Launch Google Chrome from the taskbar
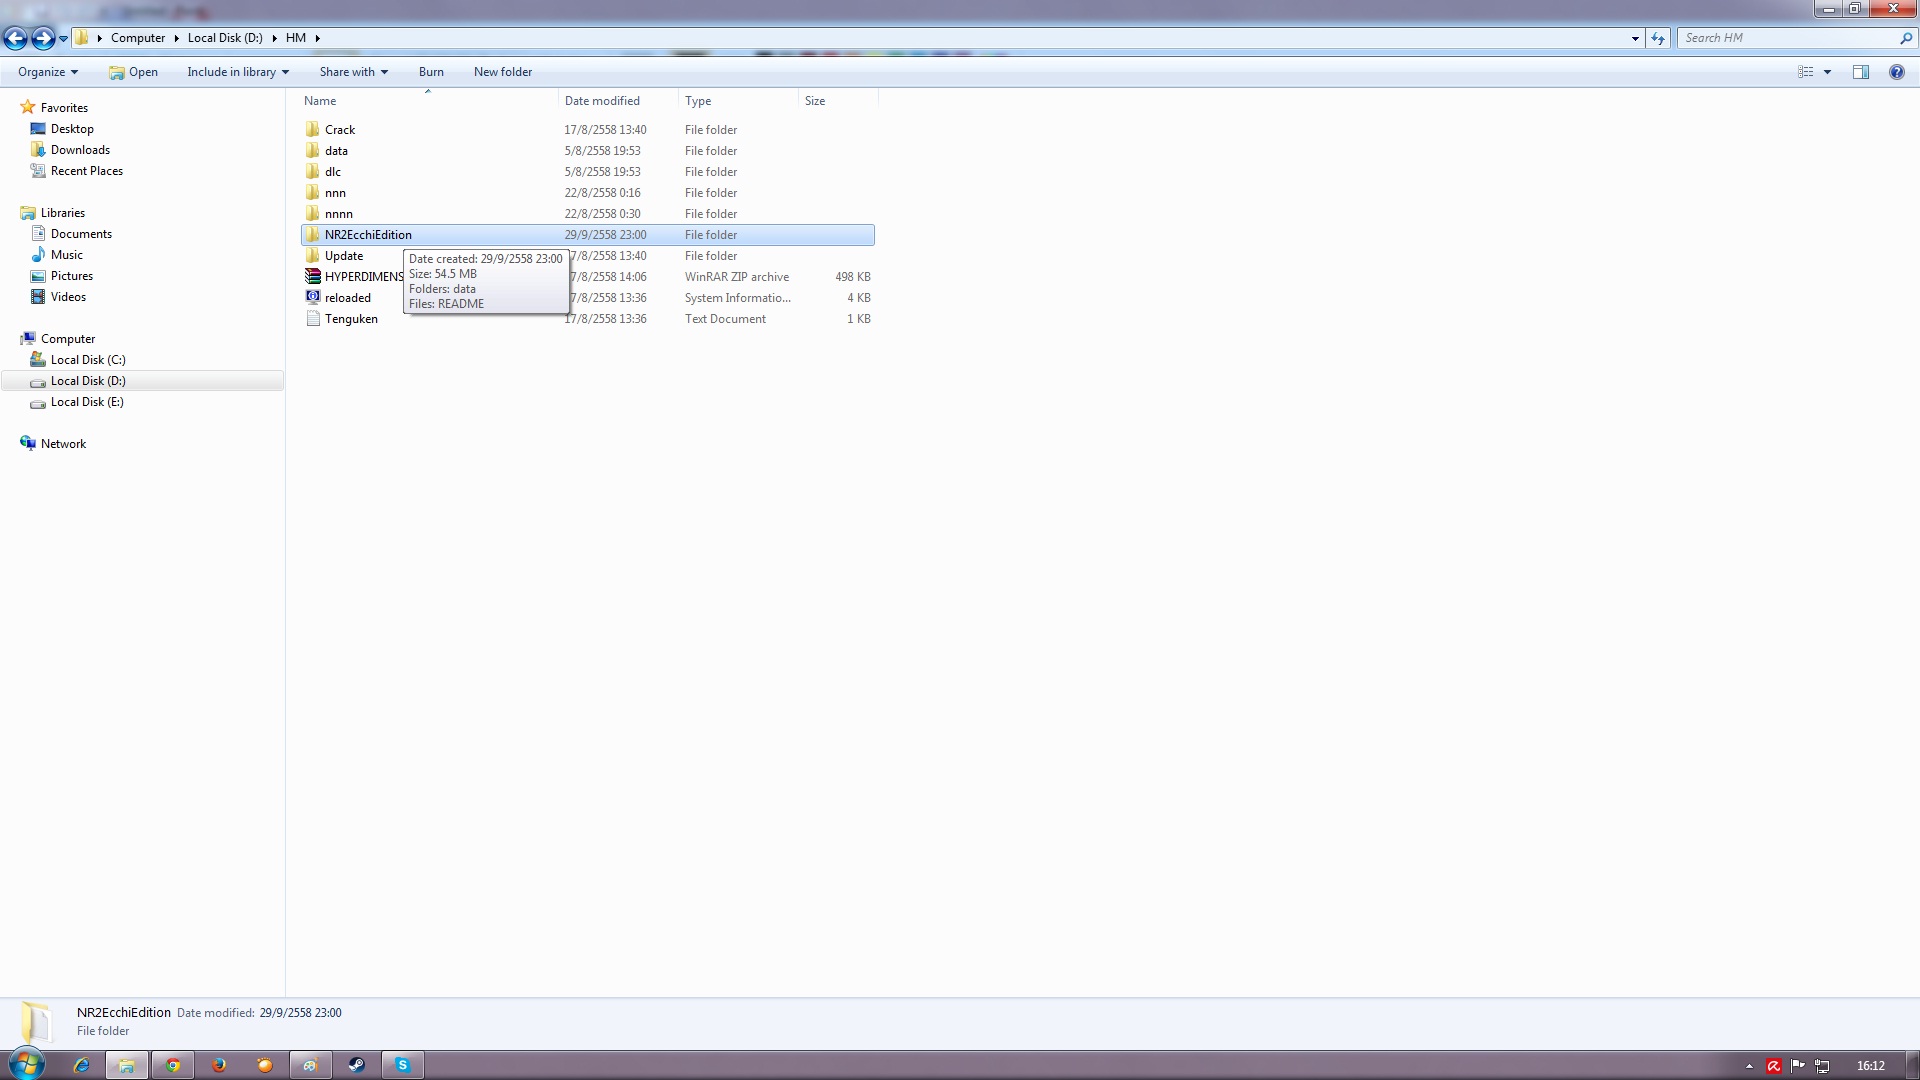 (173, 1065)
